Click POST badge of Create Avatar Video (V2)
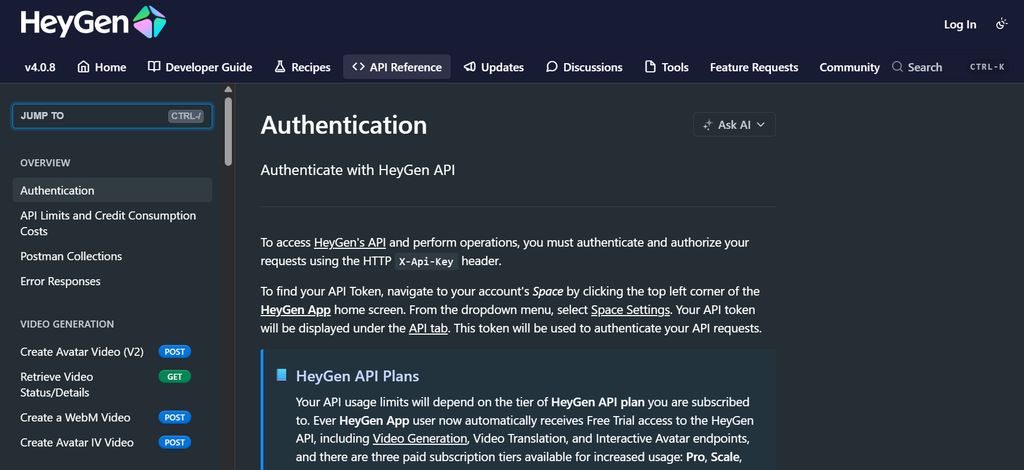Image resolution: width=1024 pixels, height=470 pixels. (174, 352)
